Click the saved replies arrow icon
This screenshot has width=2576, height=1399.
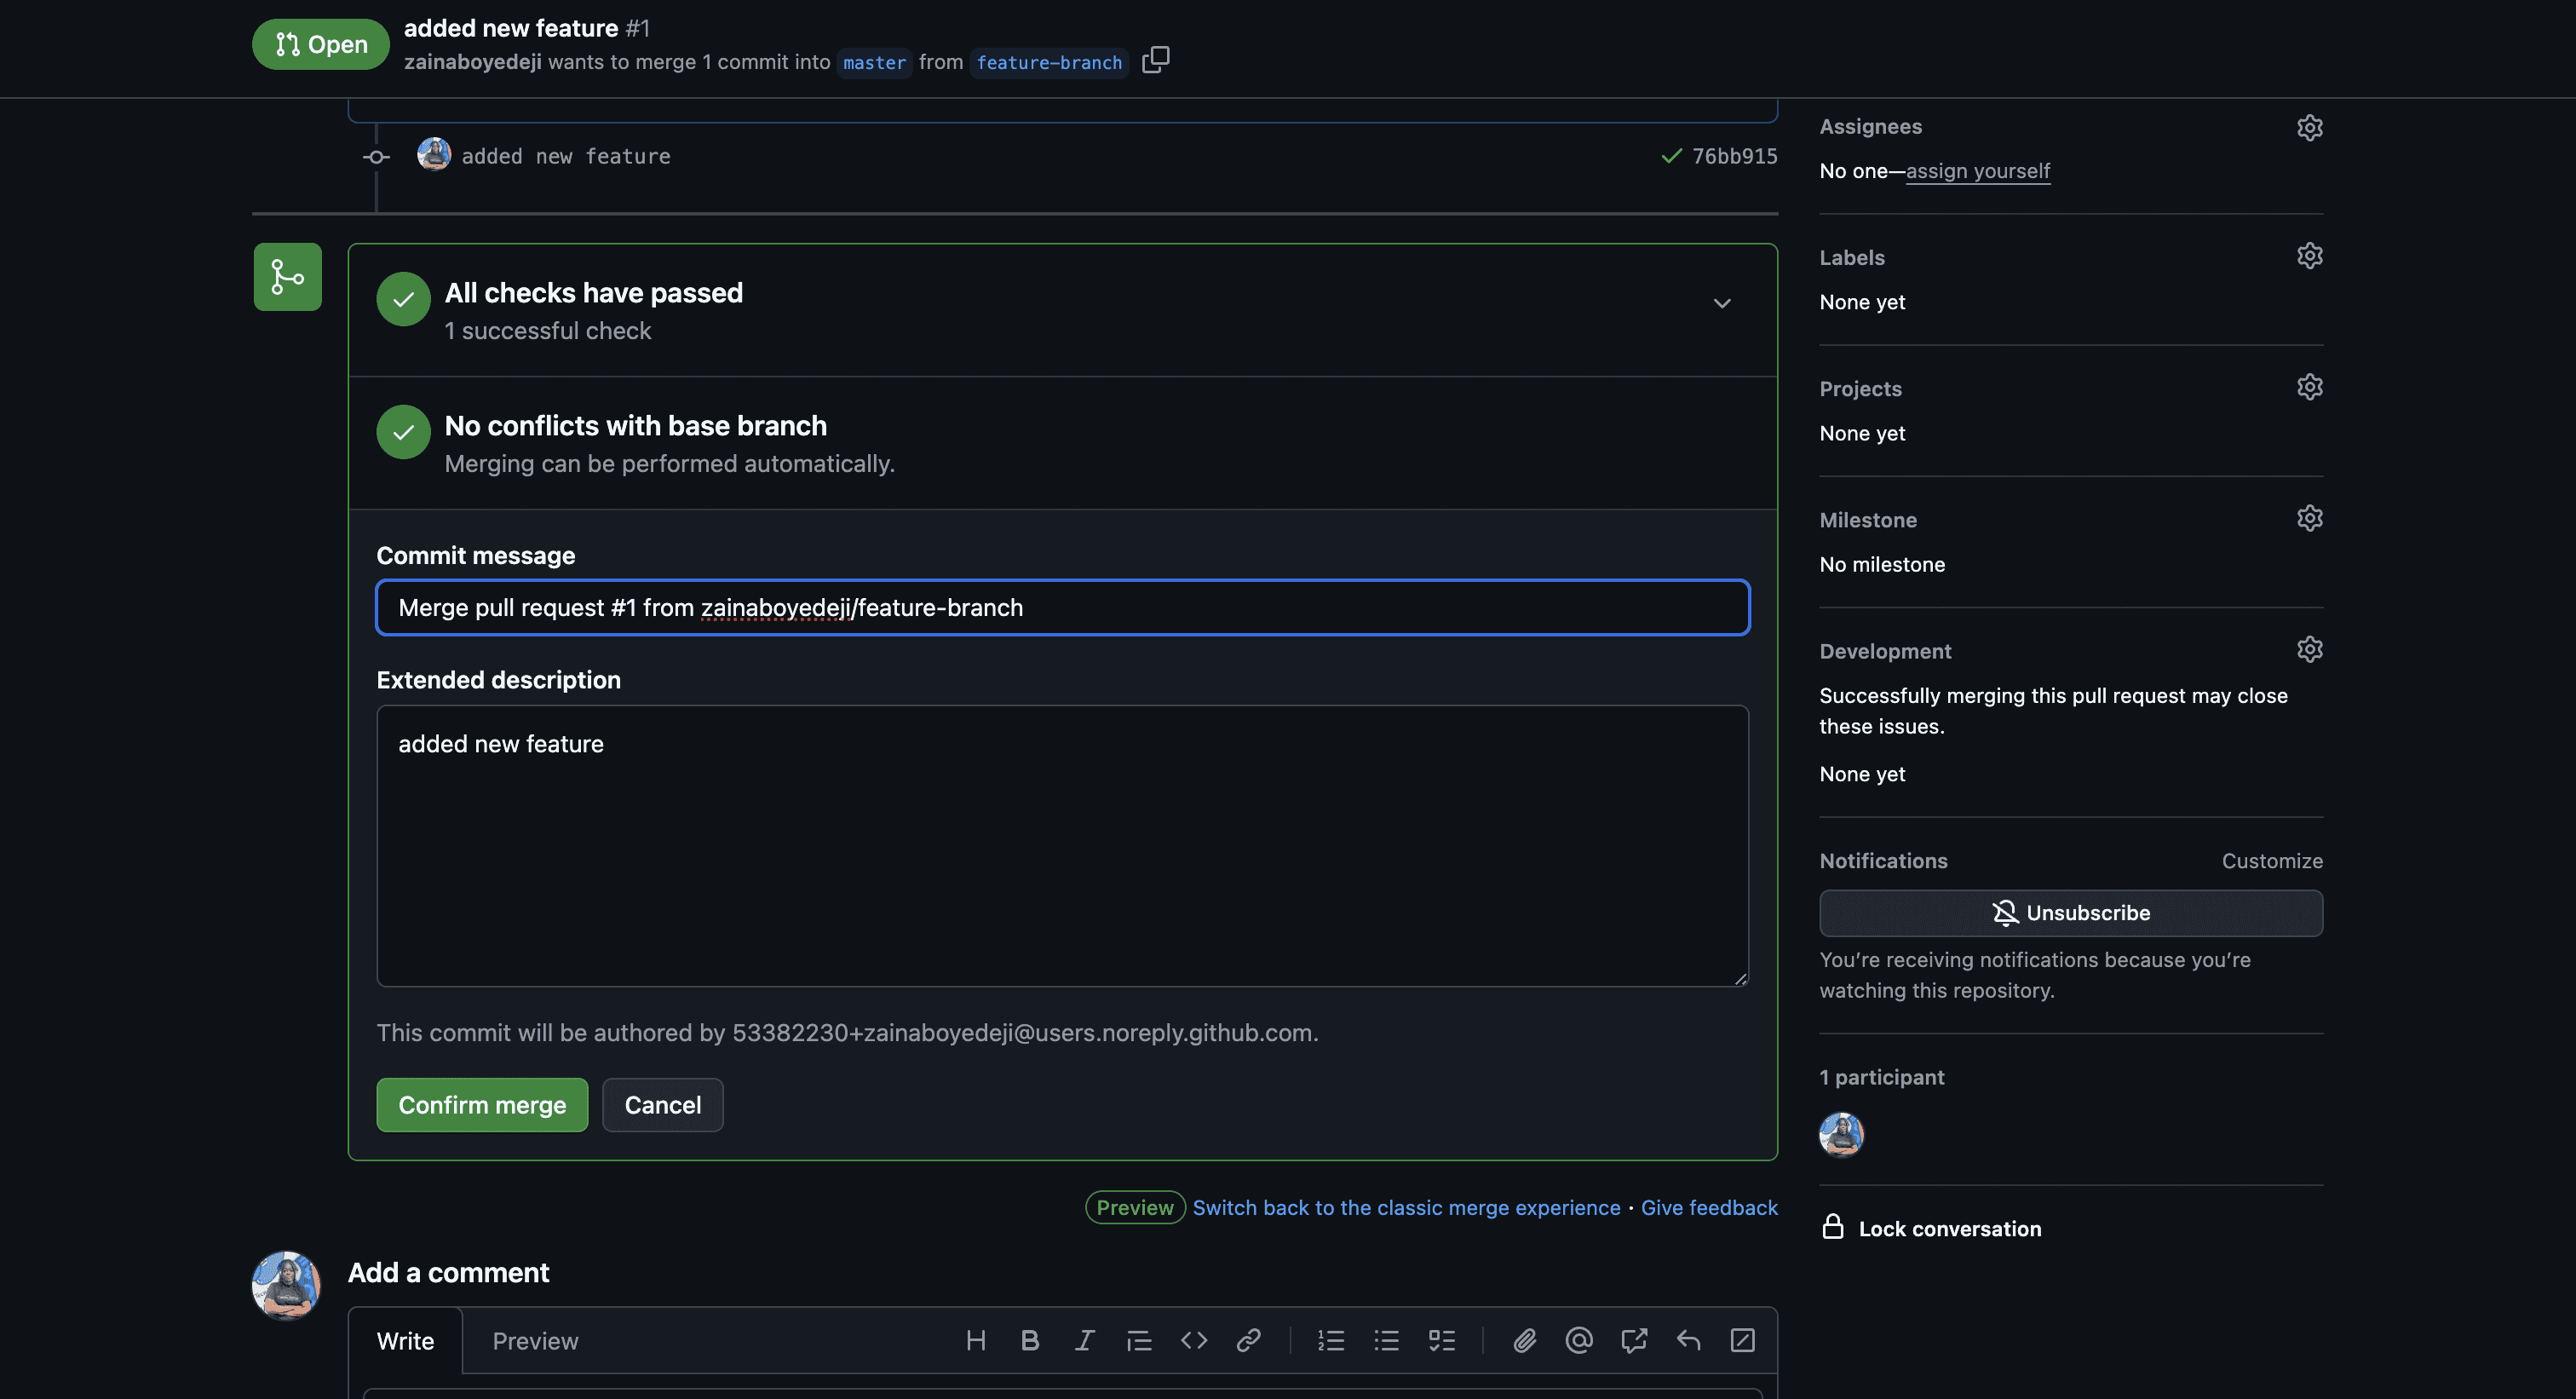[x=1688, y=1340]
